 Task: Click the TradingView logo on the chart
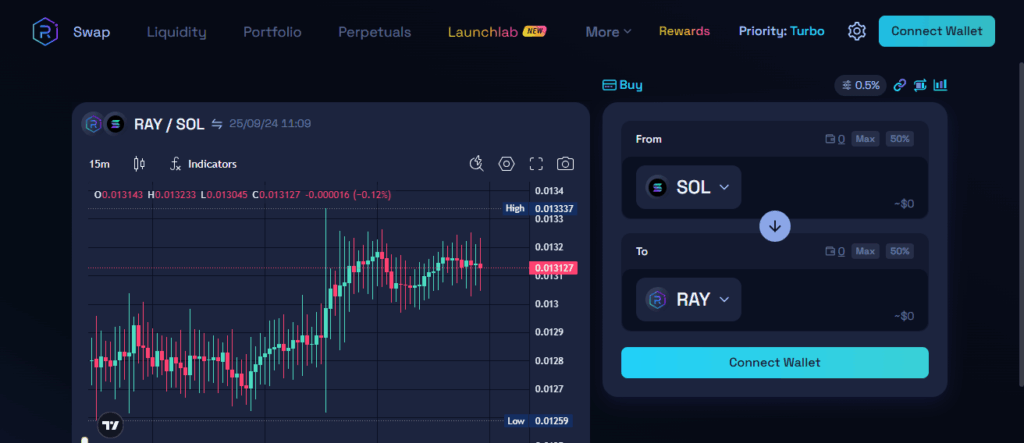111,424
